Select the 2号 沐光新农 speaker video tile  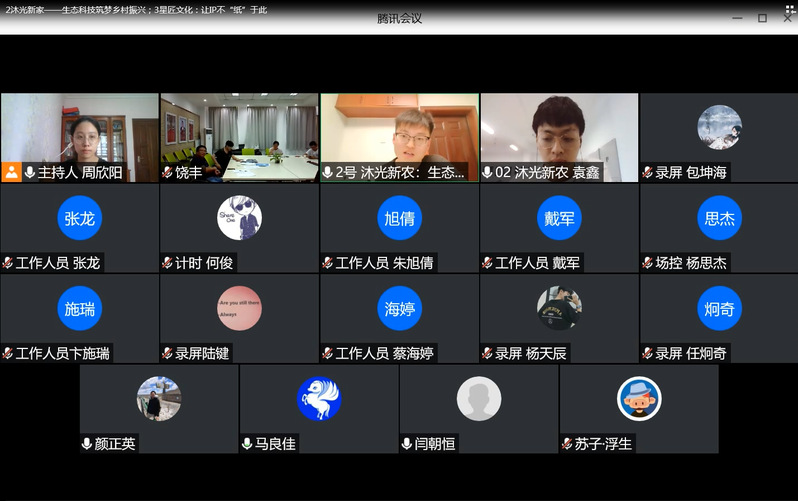pos(399,130)
